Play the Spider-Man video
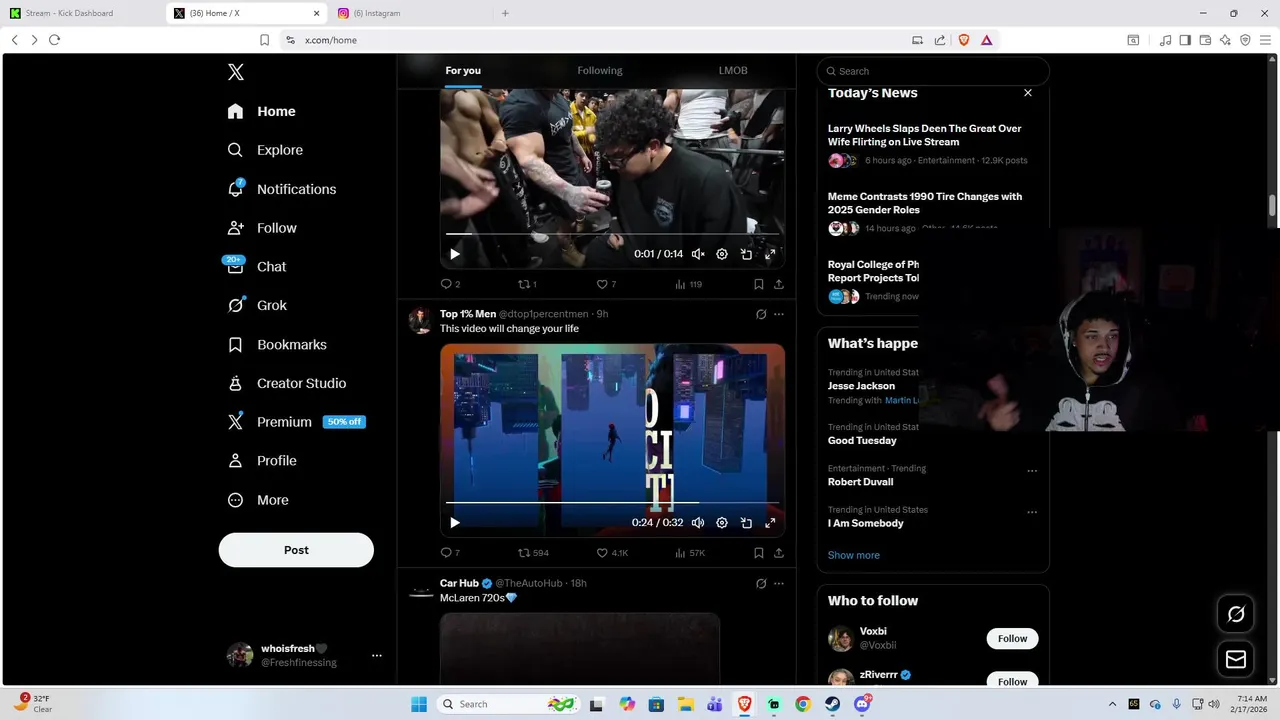The image size is (1280, 720). [455, 522]
